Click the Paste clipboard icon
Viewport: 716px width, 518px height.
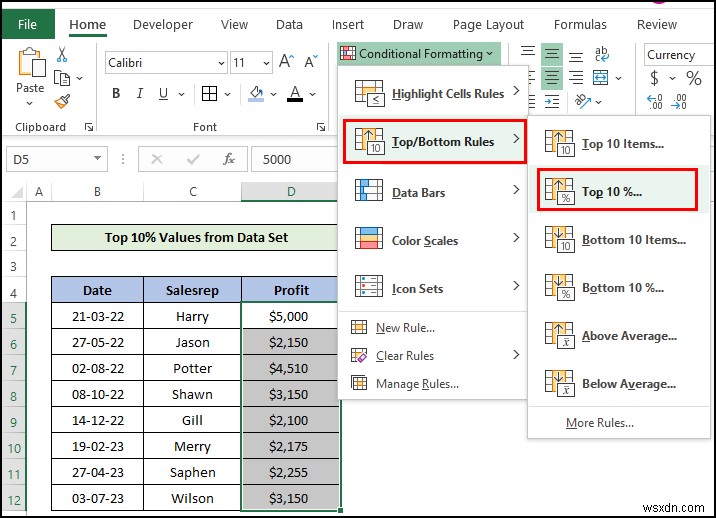click(x=31, y=63)
